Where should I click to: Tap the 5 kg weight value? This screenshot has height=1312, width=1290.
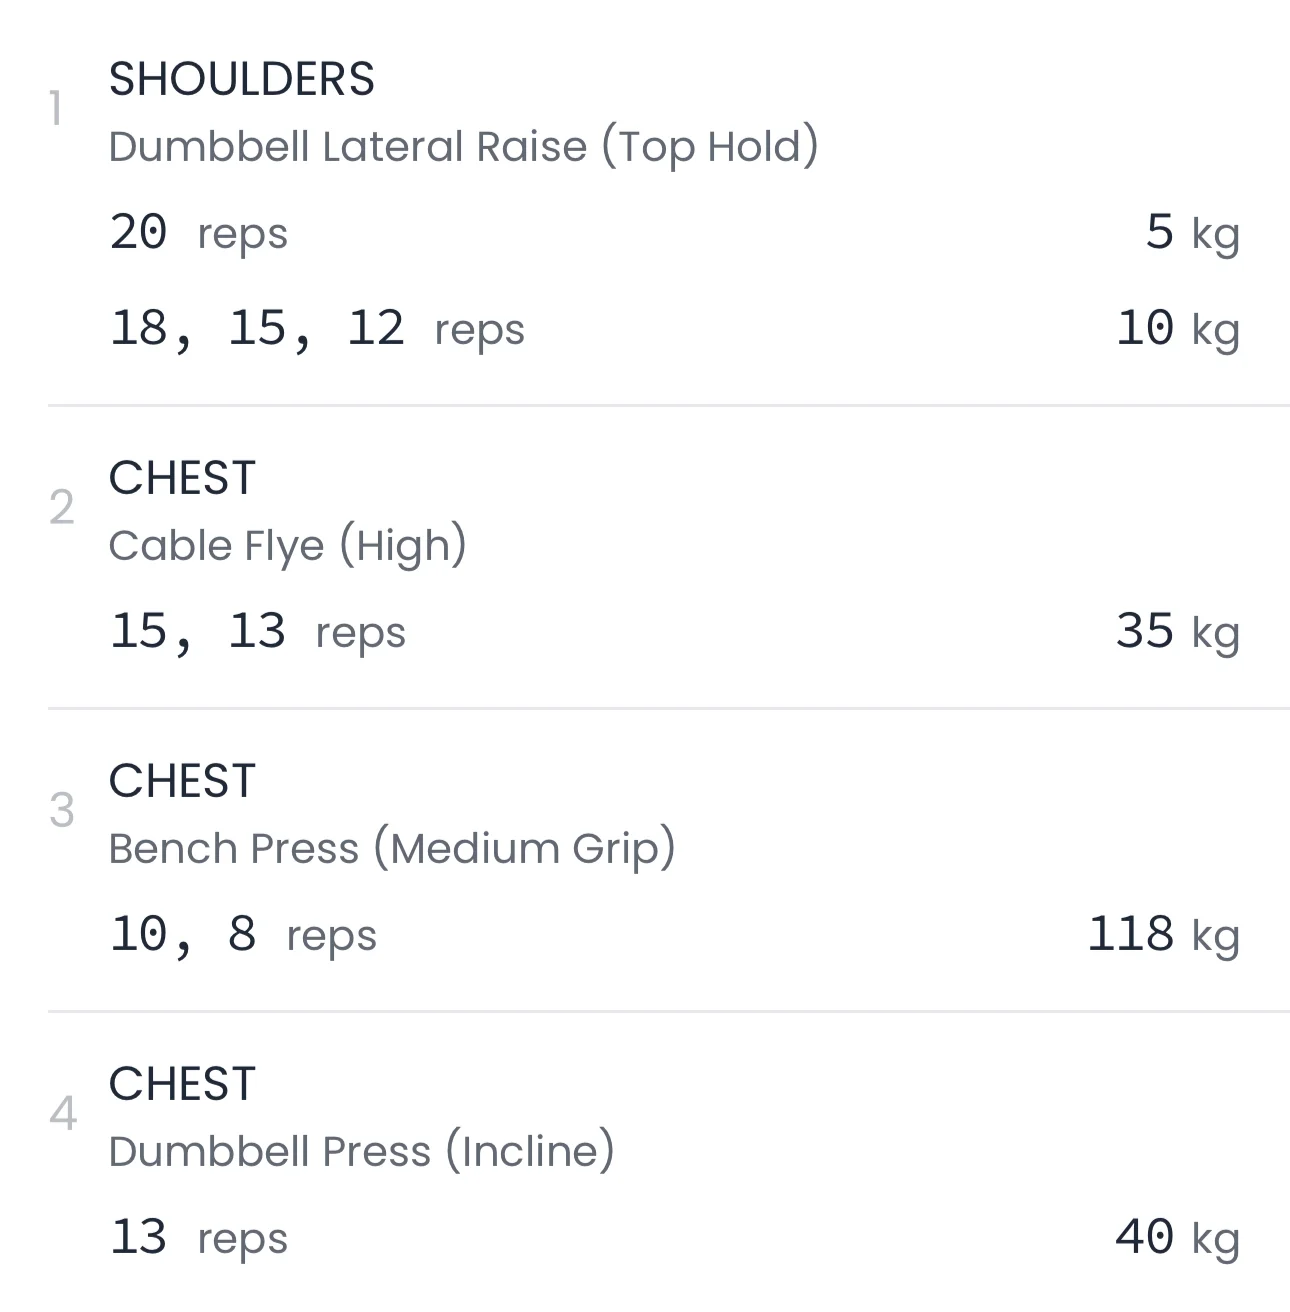(1191, 233)
